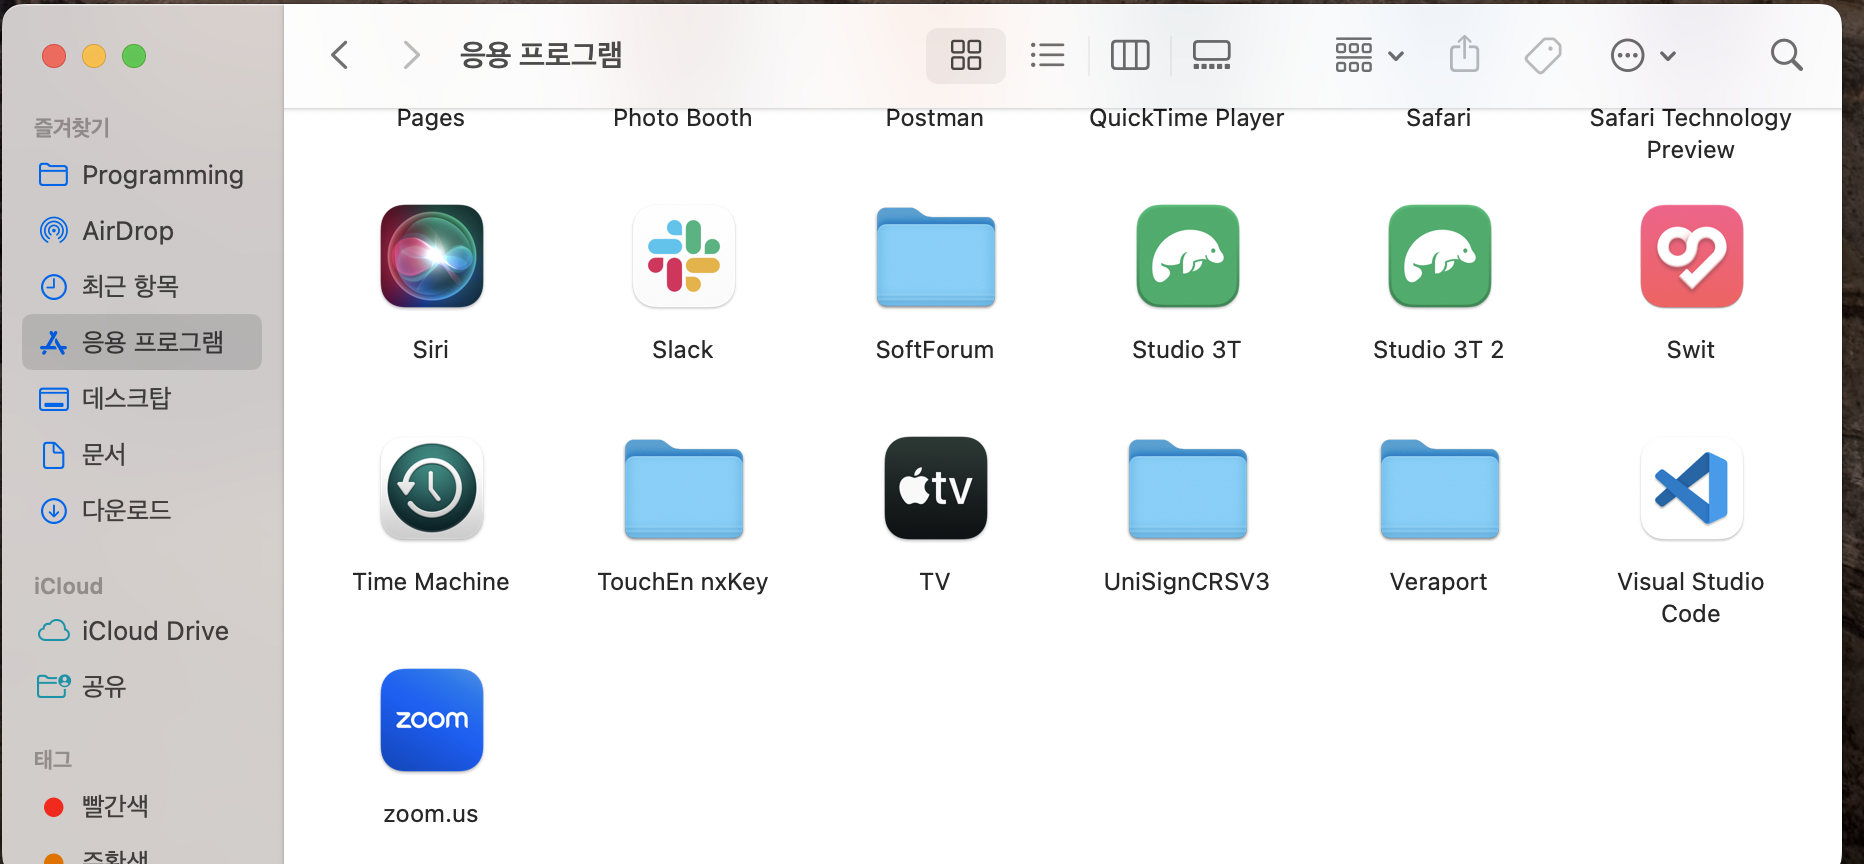Select the Studio 3T app icon
1864x864 pixels.
click(x=1187, y=256)
